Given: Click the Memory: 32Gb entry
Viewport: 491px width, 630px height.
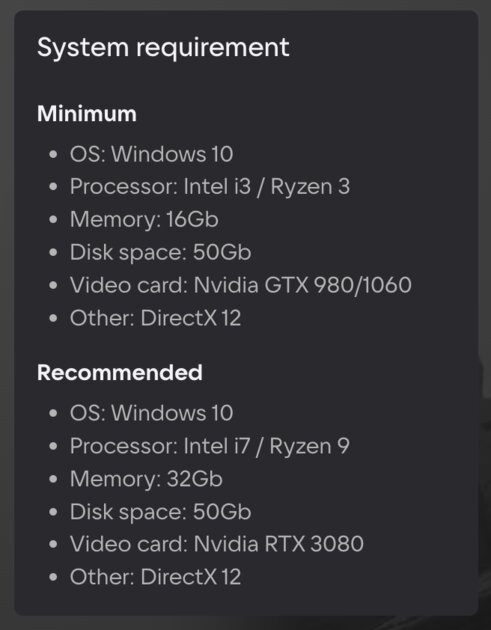Looking at the screenshot, I should pyautogui.click(x=146, y=479).
